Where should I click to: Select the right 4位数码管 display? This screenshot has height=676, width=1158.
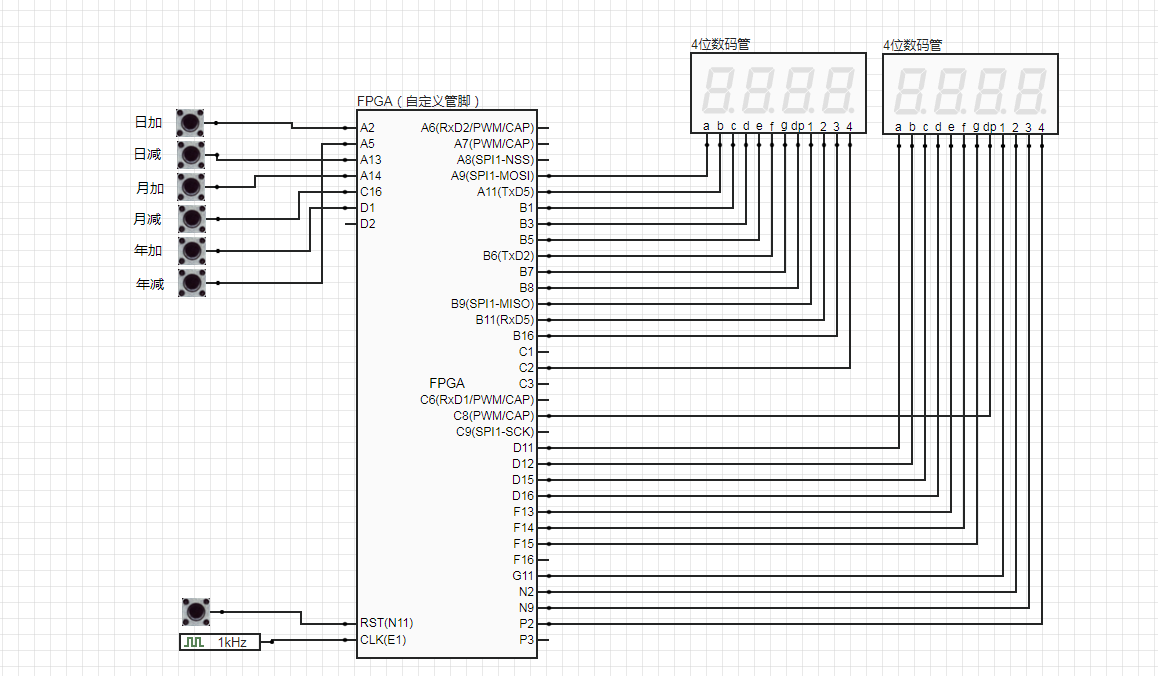coord(970,94)
